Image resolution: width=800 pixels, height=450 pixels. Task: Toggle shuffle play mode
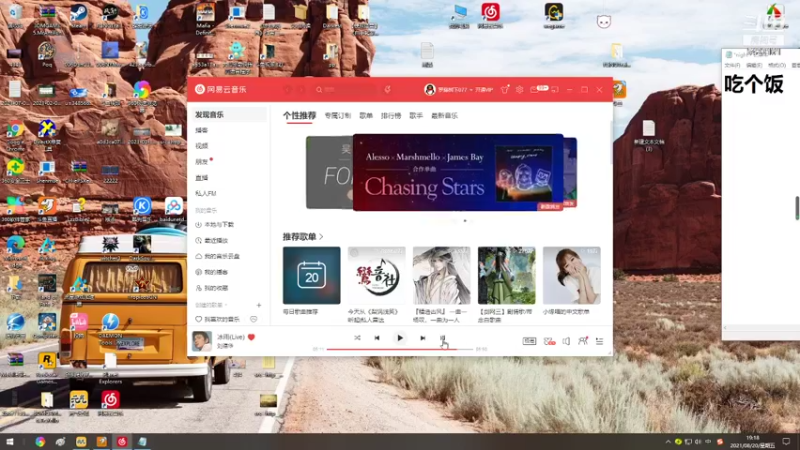tap(357, 338)
